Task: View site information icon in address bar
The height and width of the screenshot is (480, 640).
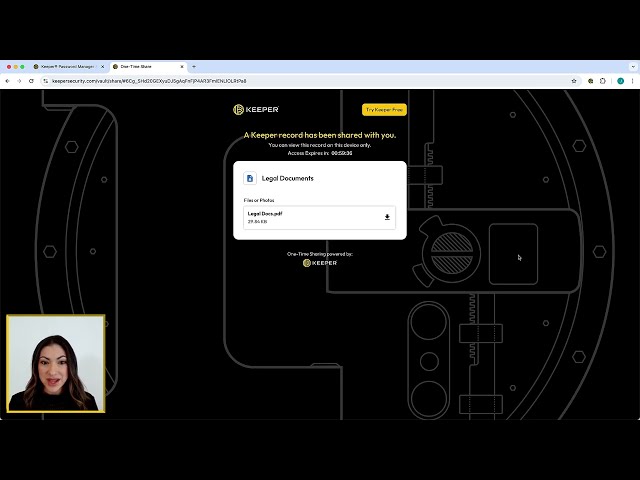Action: 46,81
